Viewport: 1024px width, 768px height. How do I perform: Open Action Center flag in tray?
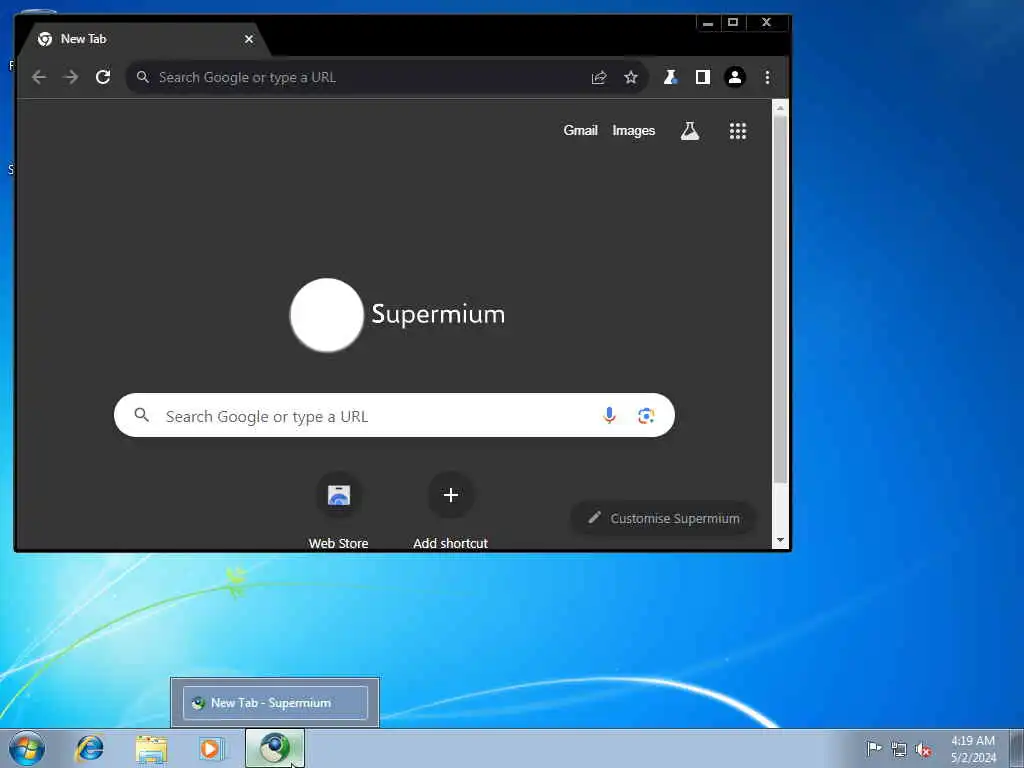pos(874,748)
